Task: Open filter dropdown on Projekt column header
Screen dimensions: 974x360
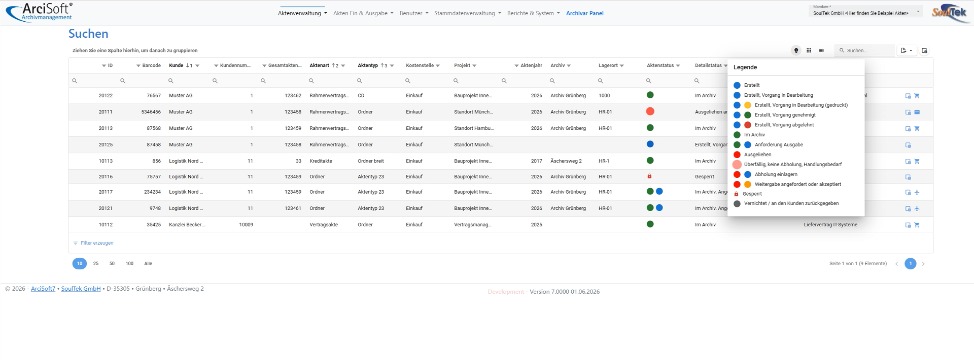Action: click(475, 65)
